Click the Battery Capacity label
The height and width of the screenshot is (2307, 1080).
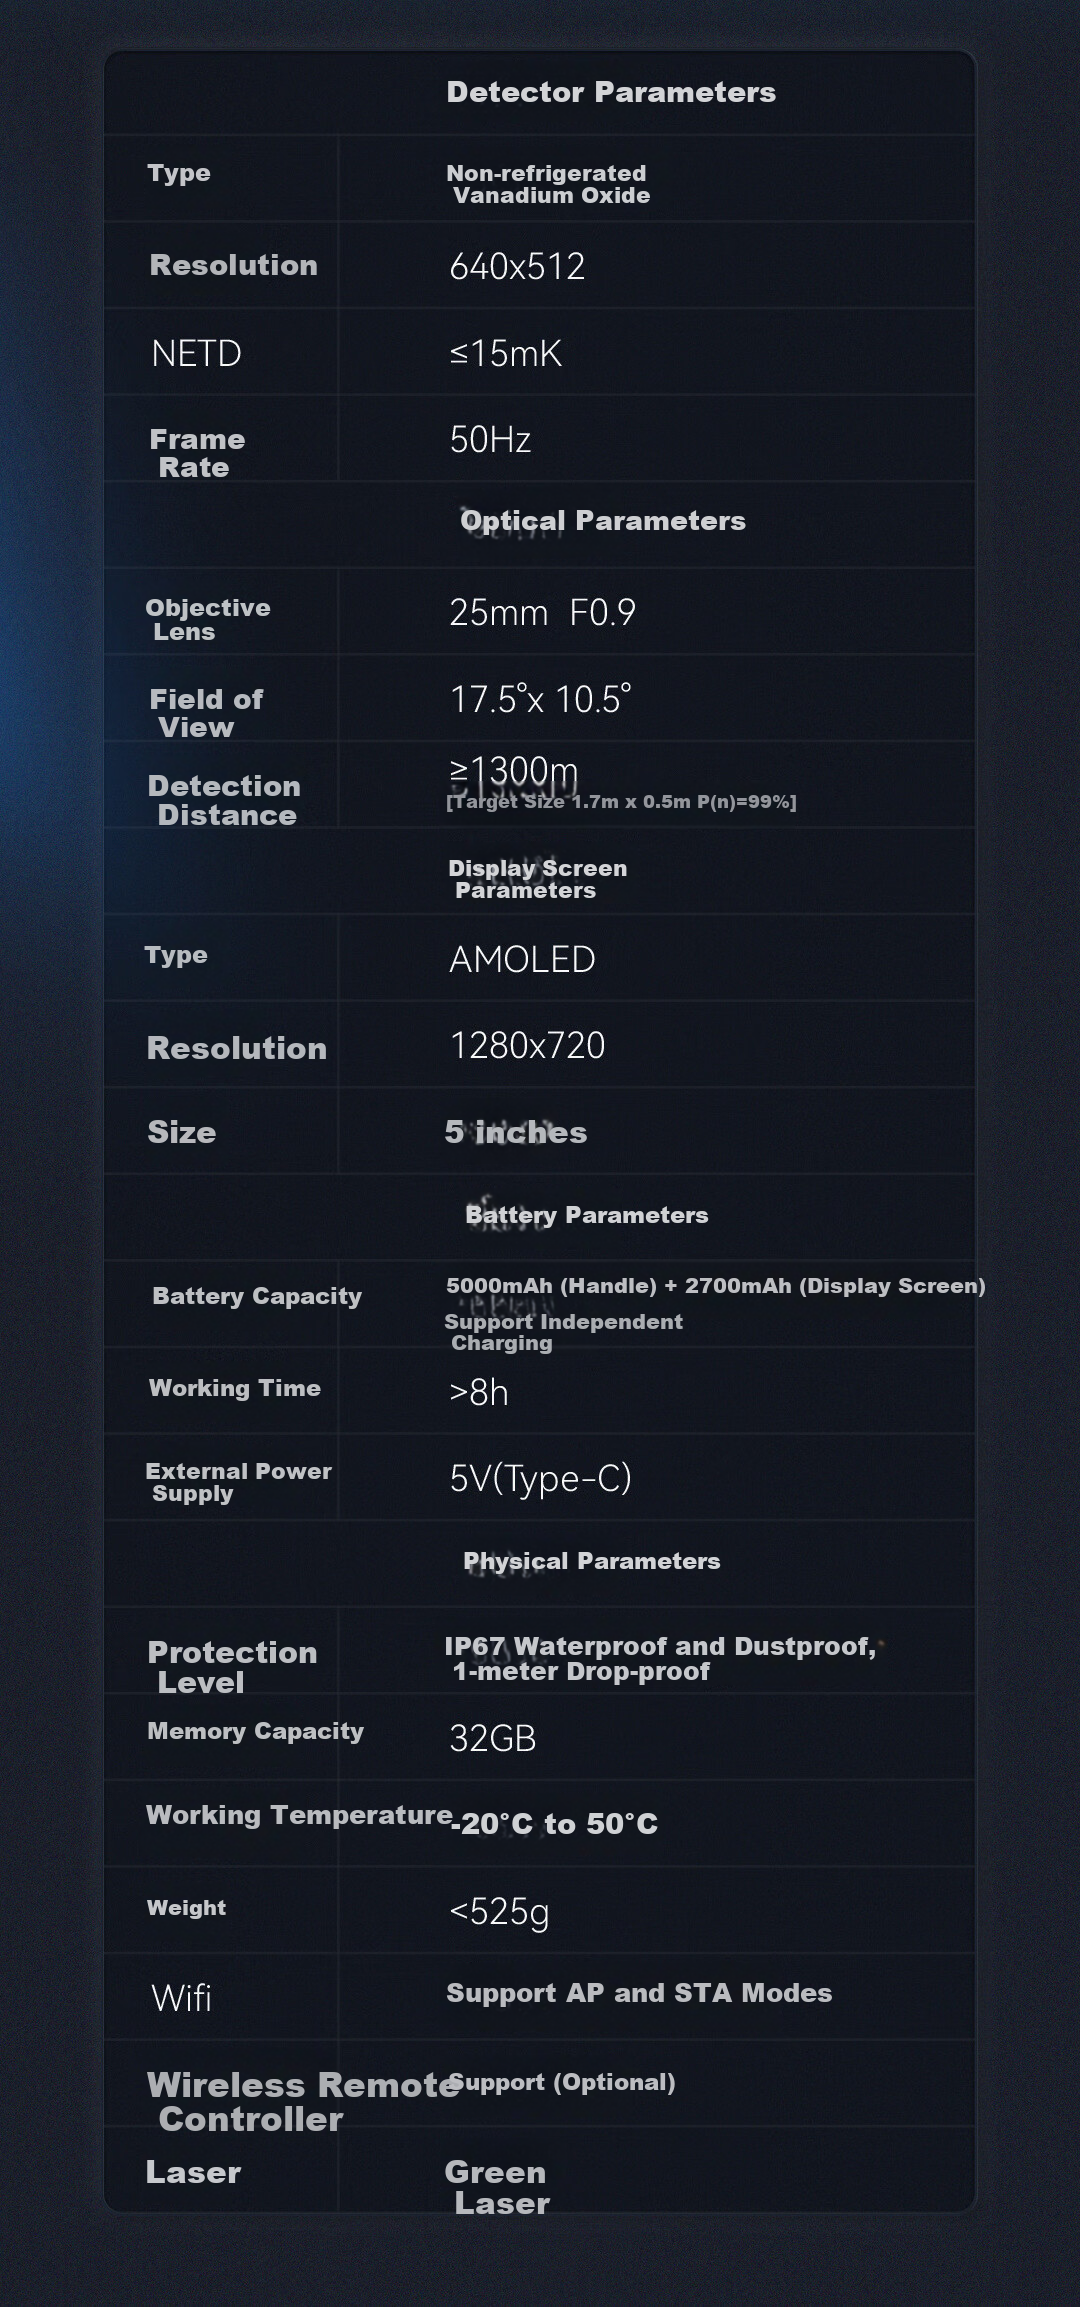click(x=257, y=1296)
